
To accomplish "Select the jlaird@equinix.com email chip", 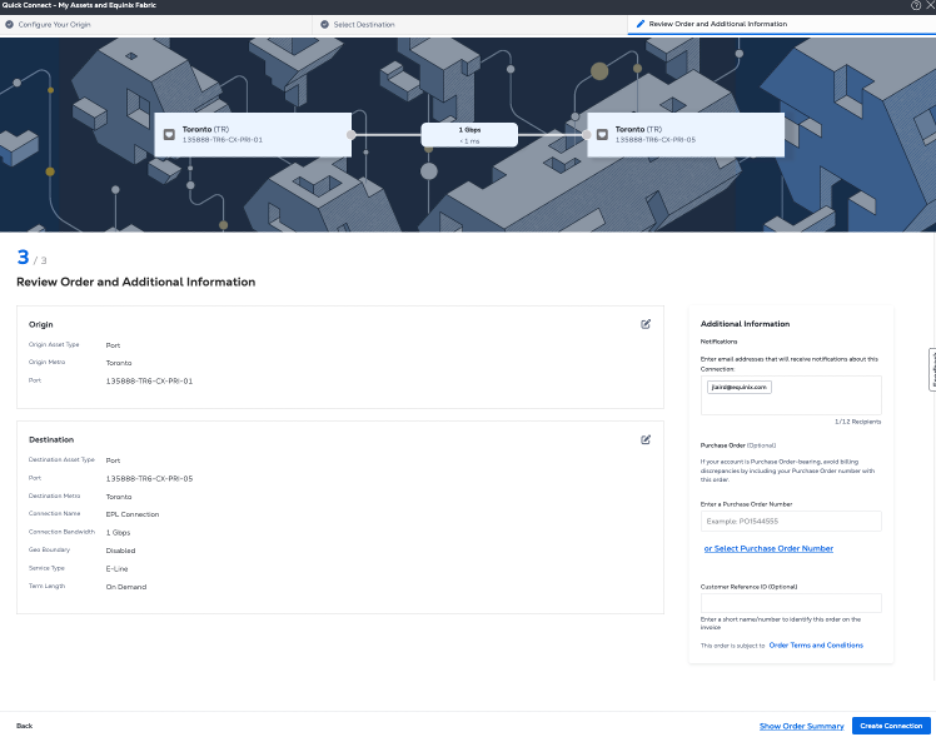I will point(738,387).
